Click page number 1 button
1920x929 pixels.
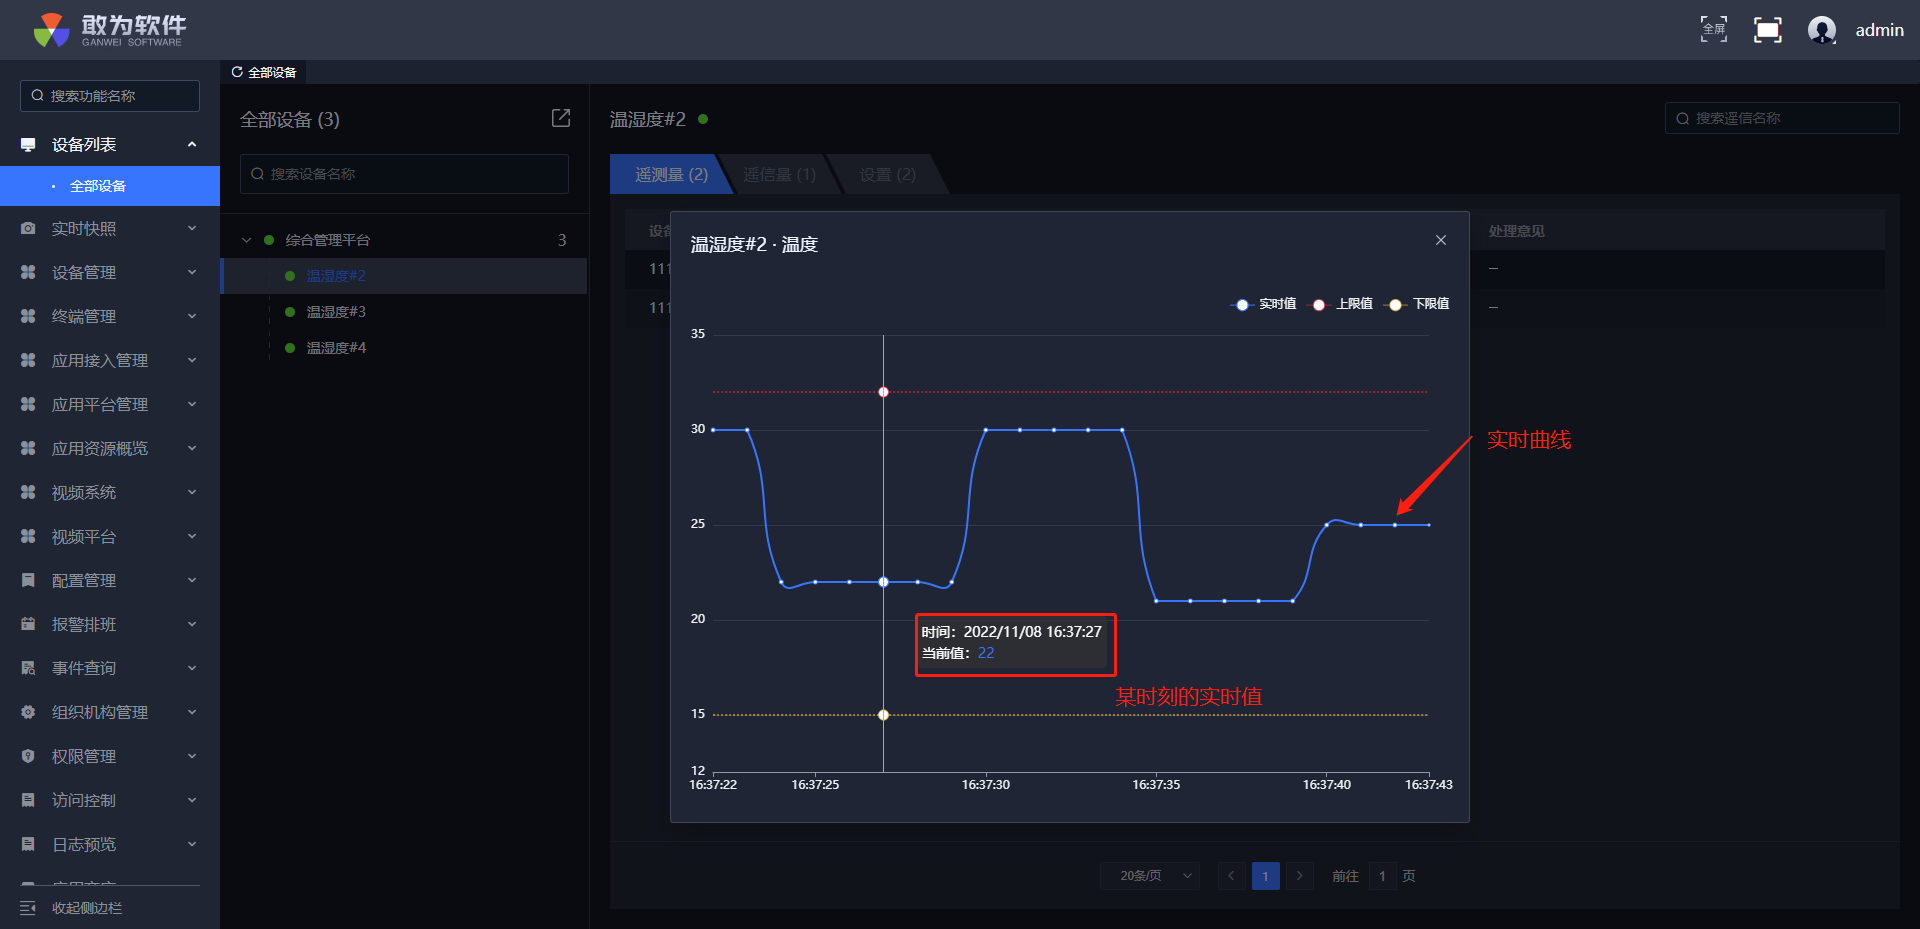tap(1265, 876)
